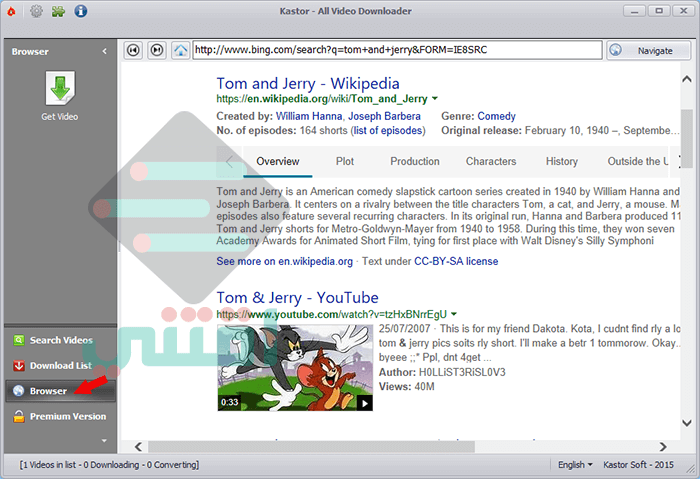Open the Comedy genre link
The width and height of the screenshot is (700, 479).
(x=496, y=116)
